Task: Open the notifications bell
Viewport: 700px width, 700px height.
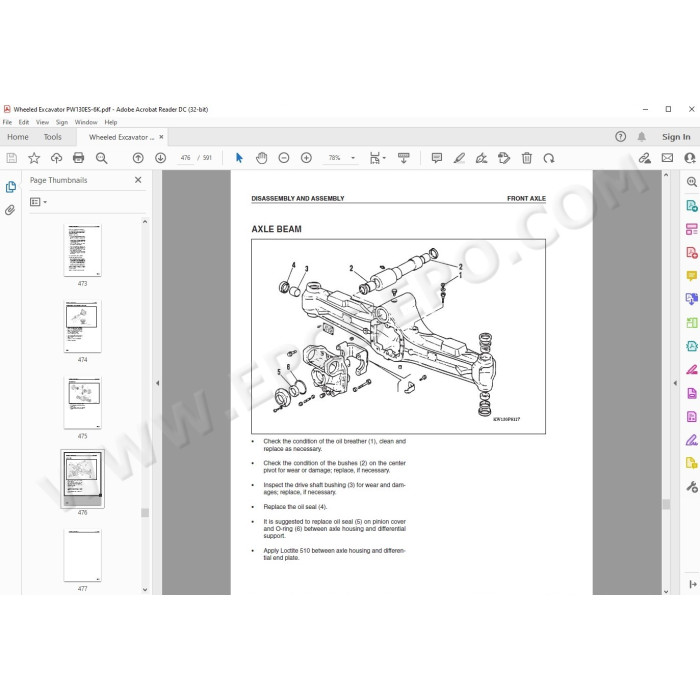Action: (x=642, y=137)
